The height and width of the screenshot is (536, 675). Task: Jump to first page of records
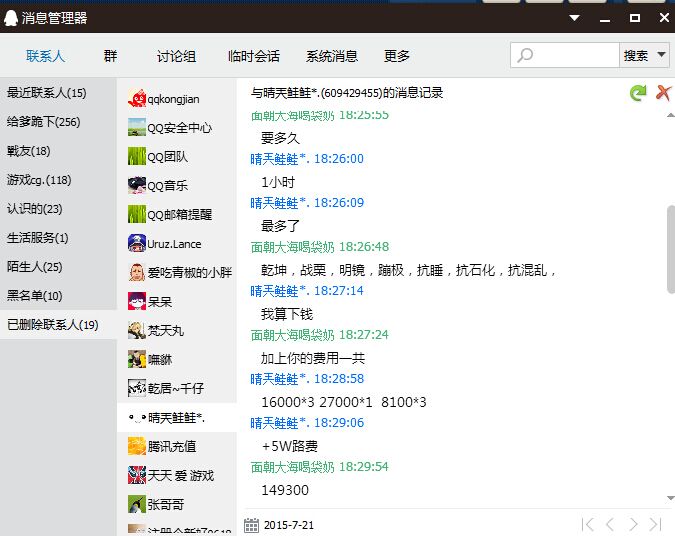[x=588, y=525]
